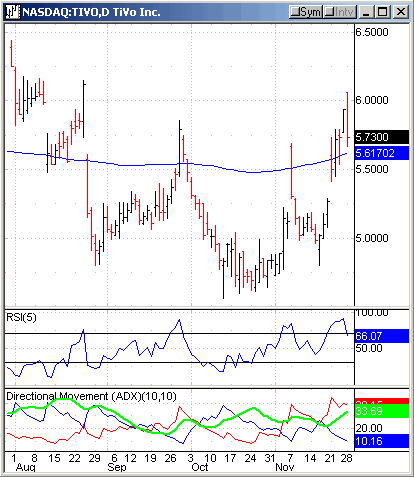Maximize the TIVO chart window
The image size is (414, 477).
click(x=383, y=12)
